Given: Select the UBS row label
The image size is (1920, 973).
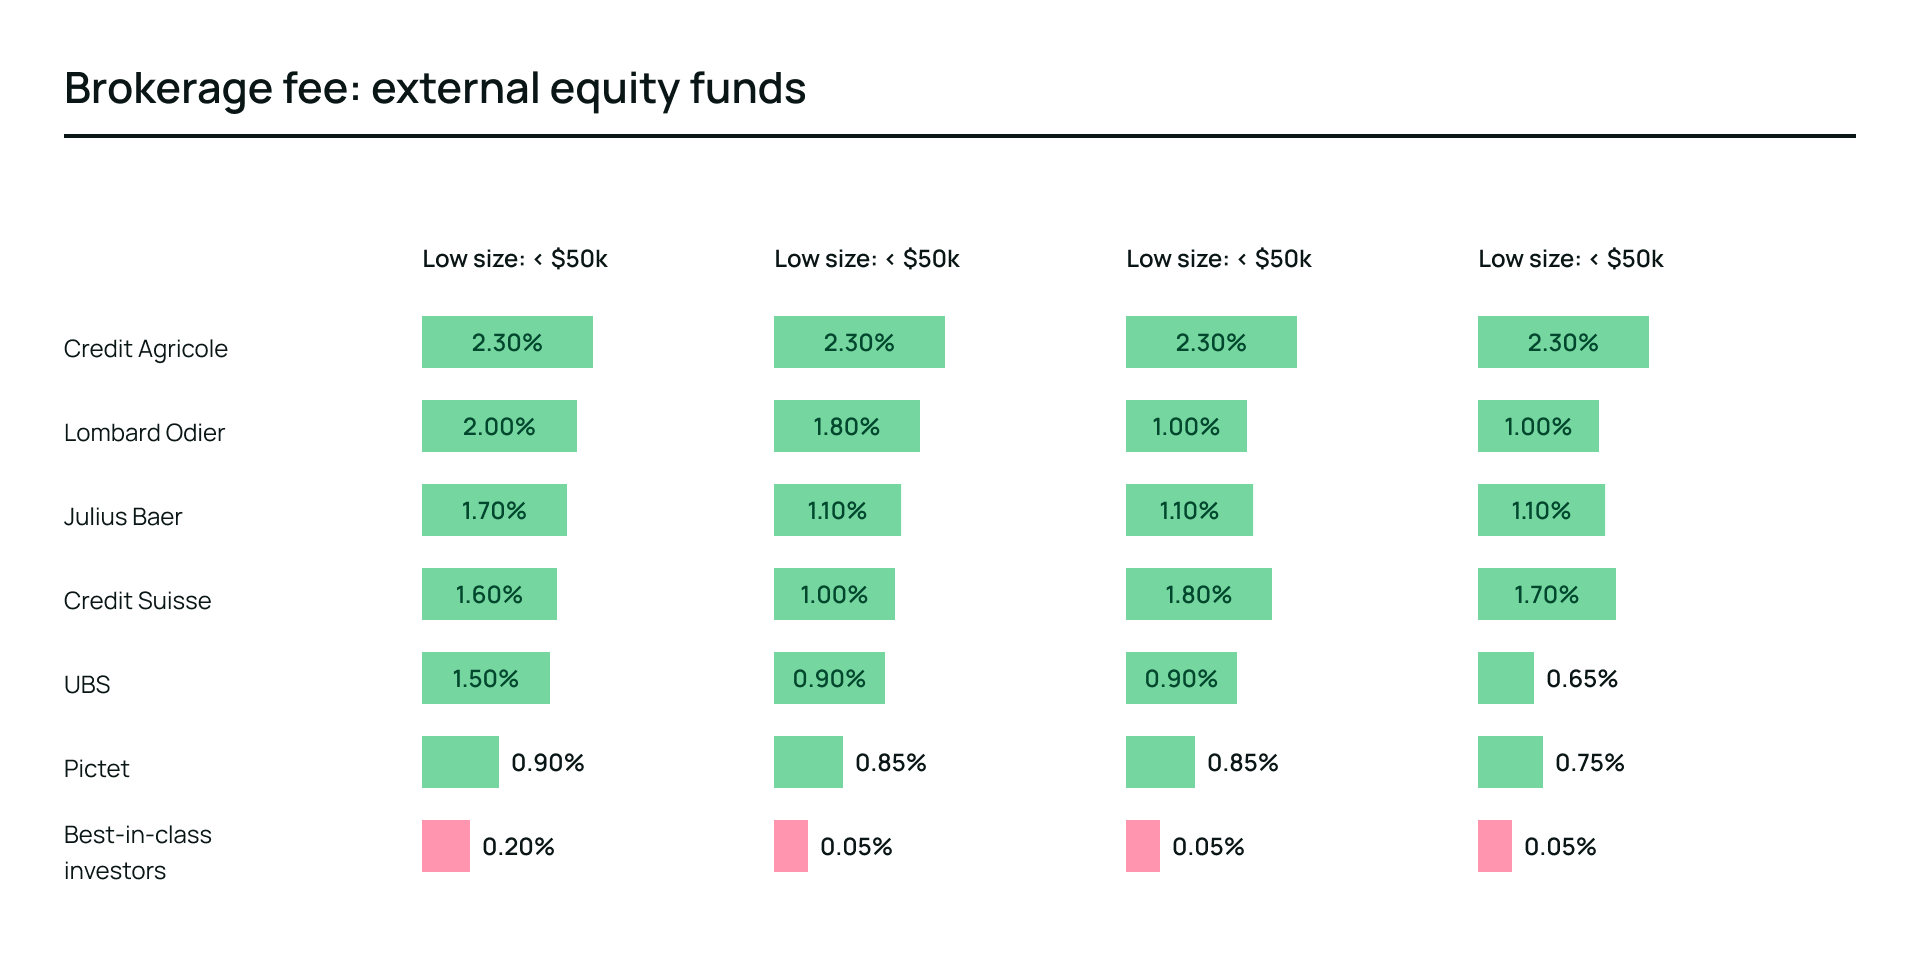Looking at the screenshot, I should point(87,685).
